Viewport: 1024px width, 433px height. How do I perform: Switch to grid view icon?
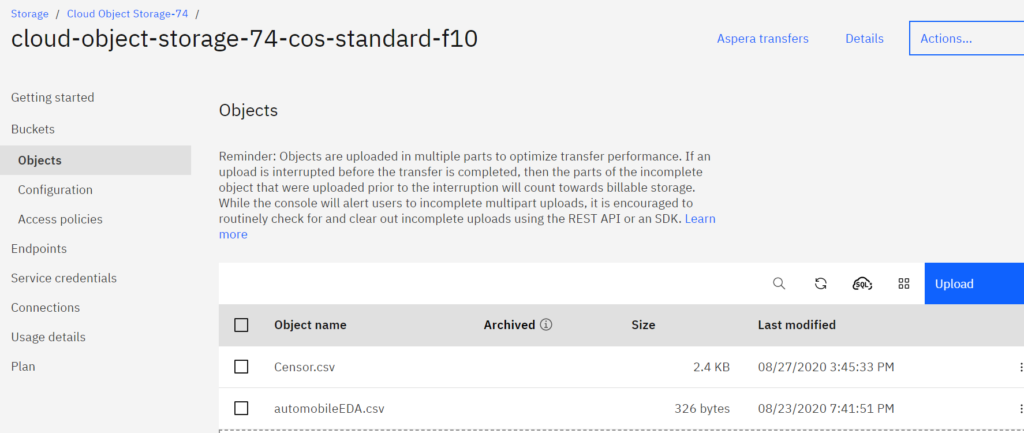[x=904, y=283]
